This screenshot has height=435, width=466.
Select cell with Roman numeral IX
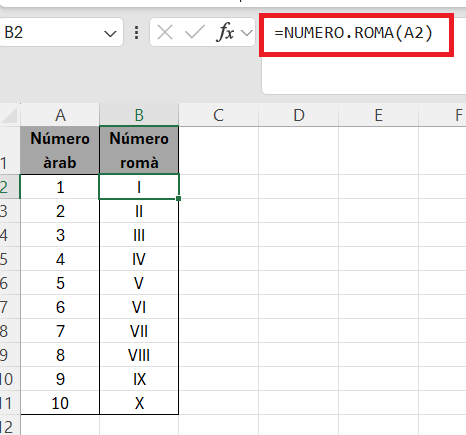point(139,379)
